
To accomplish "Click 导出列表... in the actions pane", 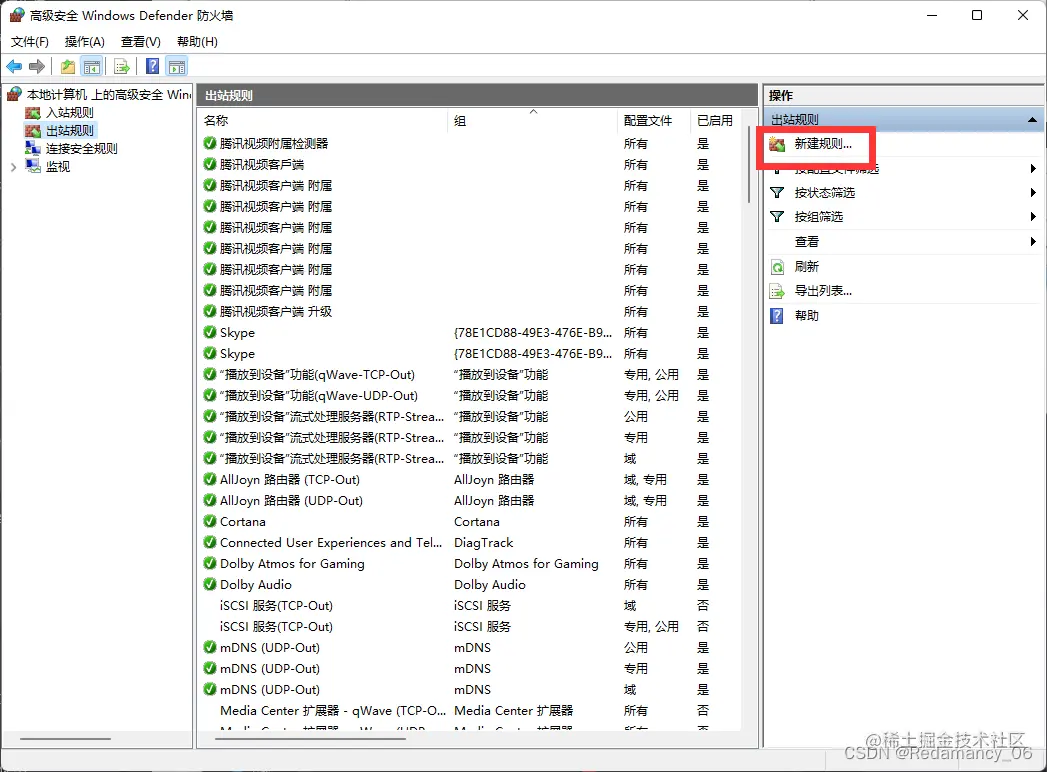I will click(x=823, y=291).
